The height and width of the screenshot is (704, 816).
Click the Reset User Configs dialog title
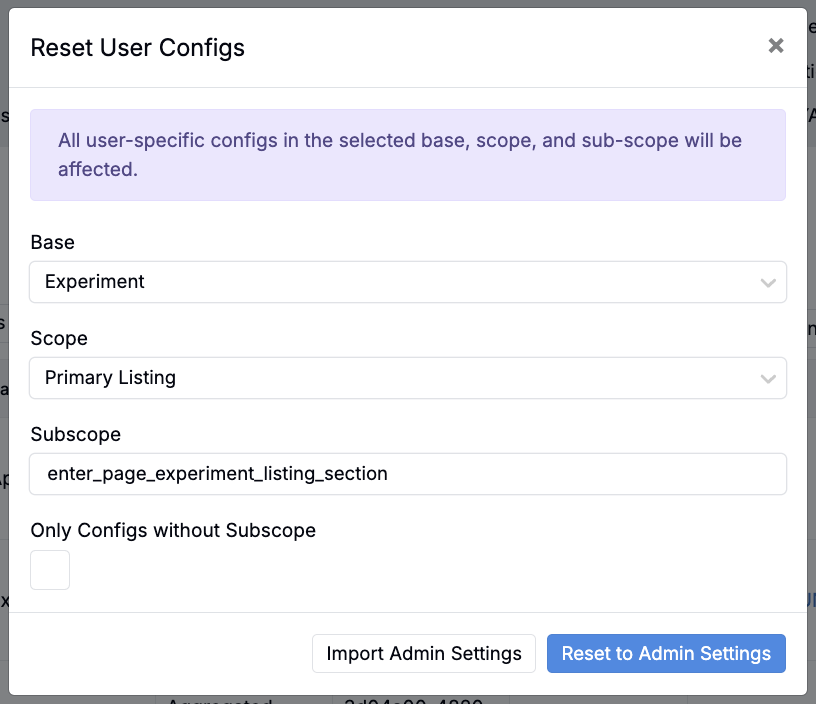coord(138,47)
